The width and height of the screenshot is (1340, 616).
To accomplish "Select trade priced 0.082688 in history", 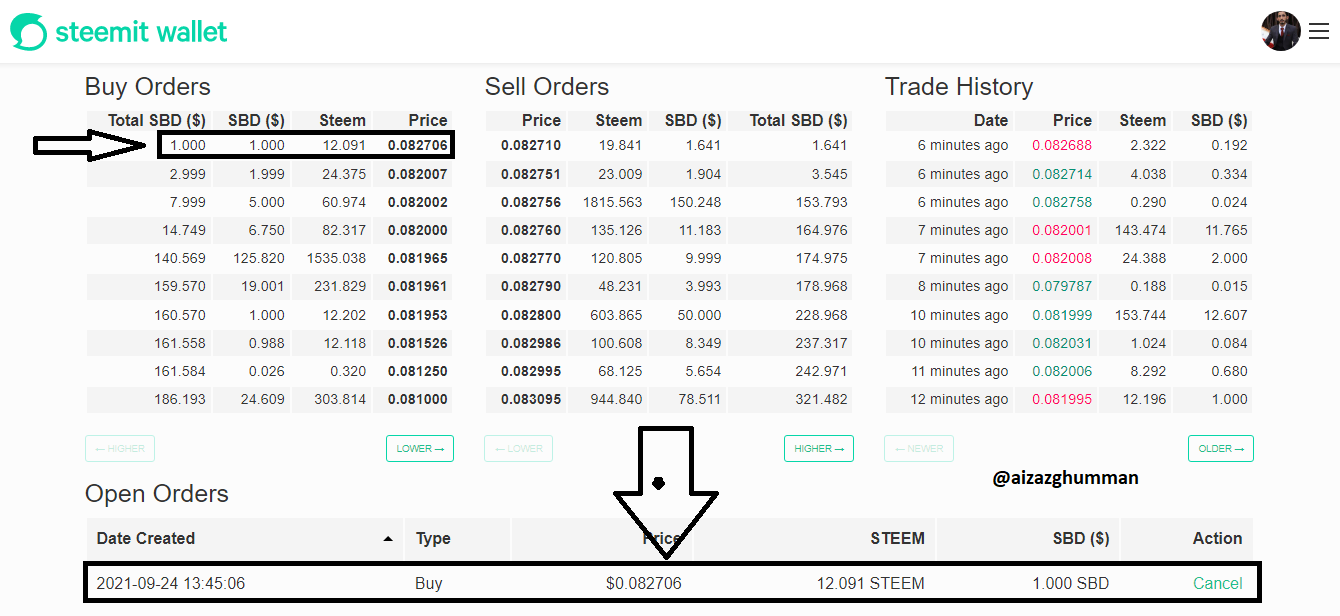I will (x=1069, y=146).
